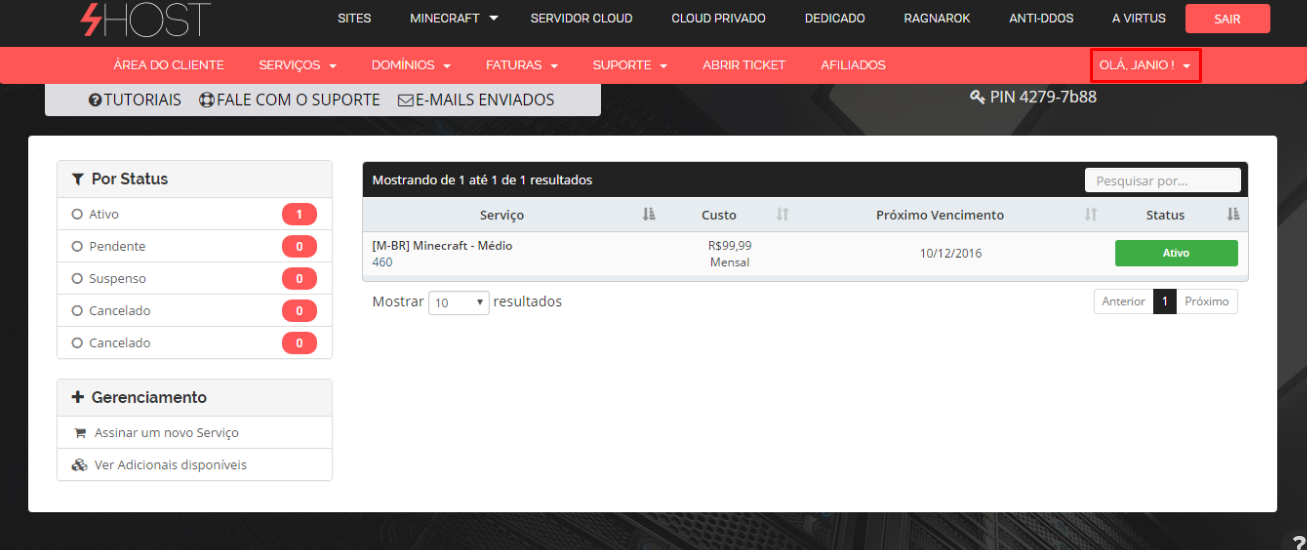The width and height of the screenshot is (1307, 550).
Task: Open Fale com o Suporte
Action: (x=290, y=100)
